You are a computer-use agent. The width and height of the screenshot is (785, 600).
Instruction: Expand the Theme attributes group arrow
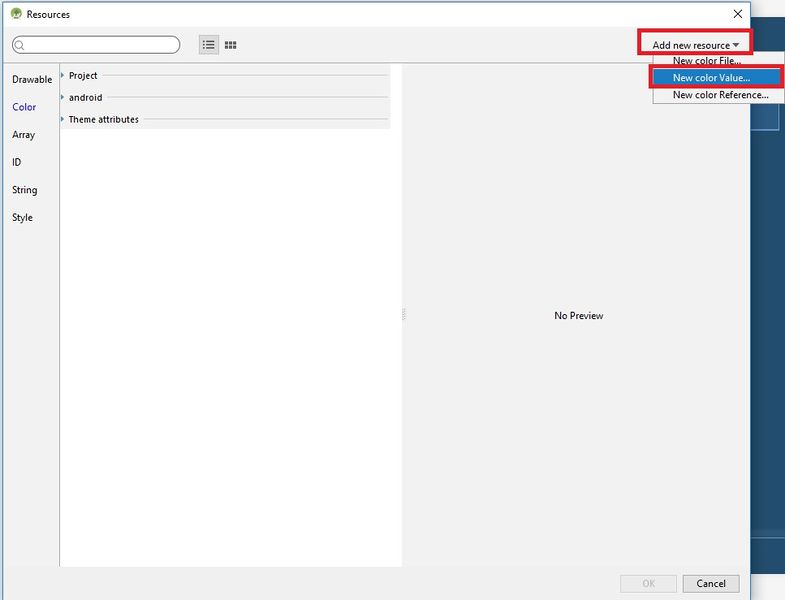tap(63, 119)
